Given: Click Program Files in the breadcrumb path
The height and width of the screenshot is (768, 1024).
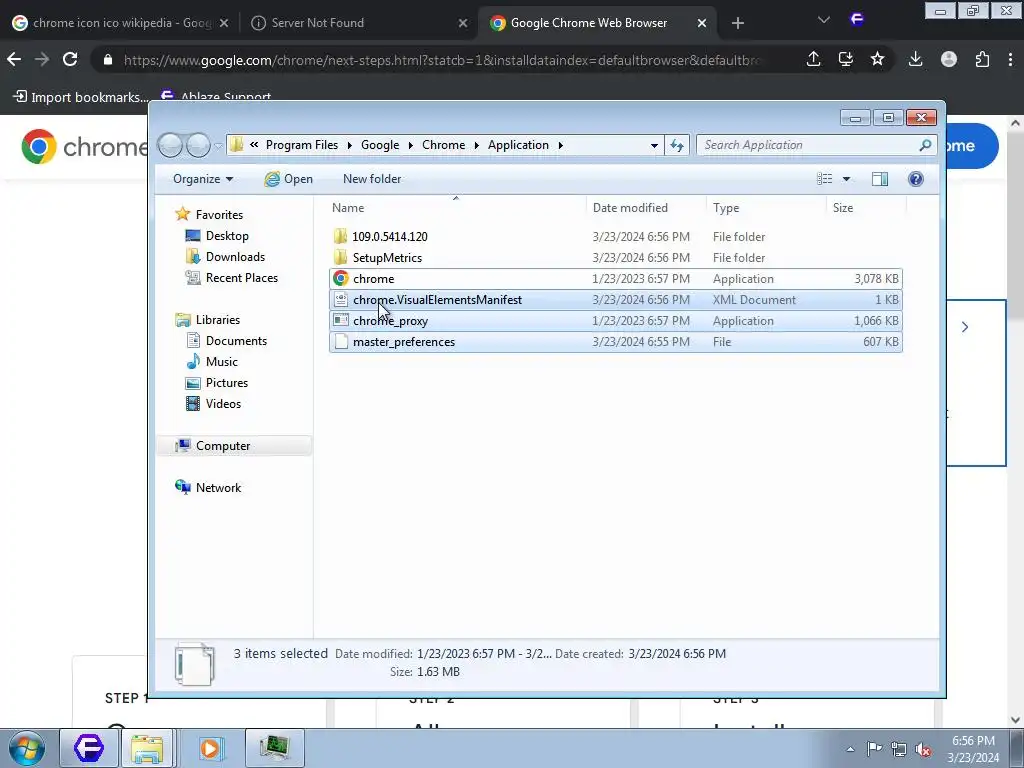Looking at the screenshot, I should click(302, 145).
